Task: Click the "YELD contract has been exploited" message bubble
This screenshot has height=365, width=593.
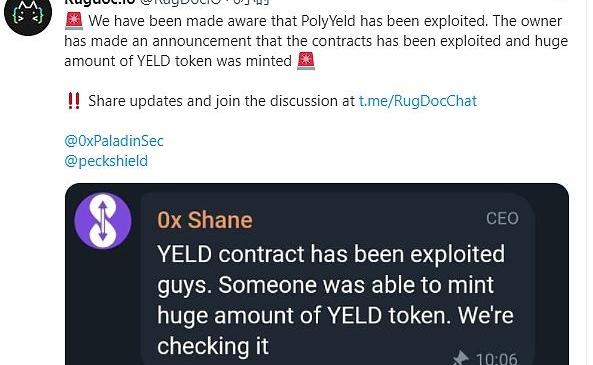Action: [337, 279]
